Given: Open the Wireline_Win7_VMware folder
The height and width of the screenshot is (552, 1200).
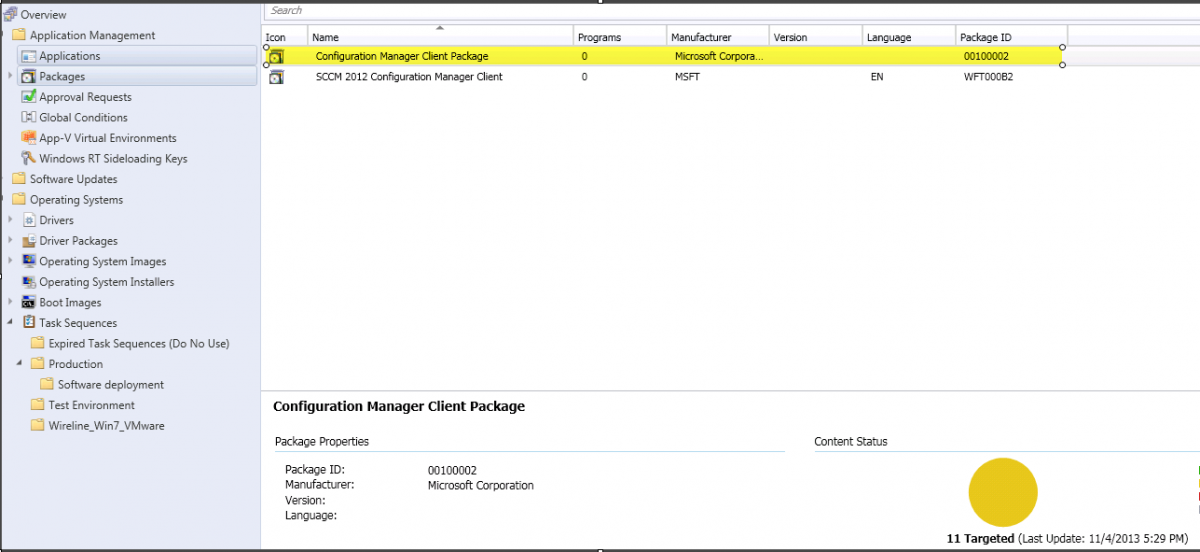Looking at the screenshot, I should coord(107,425).
